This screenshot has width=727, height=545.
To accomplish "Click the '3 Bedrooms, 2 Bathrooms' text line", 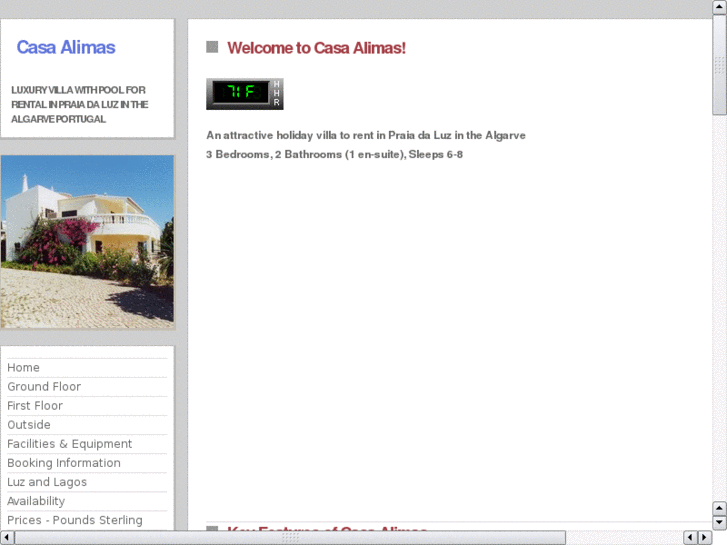I will pos(334,154).
